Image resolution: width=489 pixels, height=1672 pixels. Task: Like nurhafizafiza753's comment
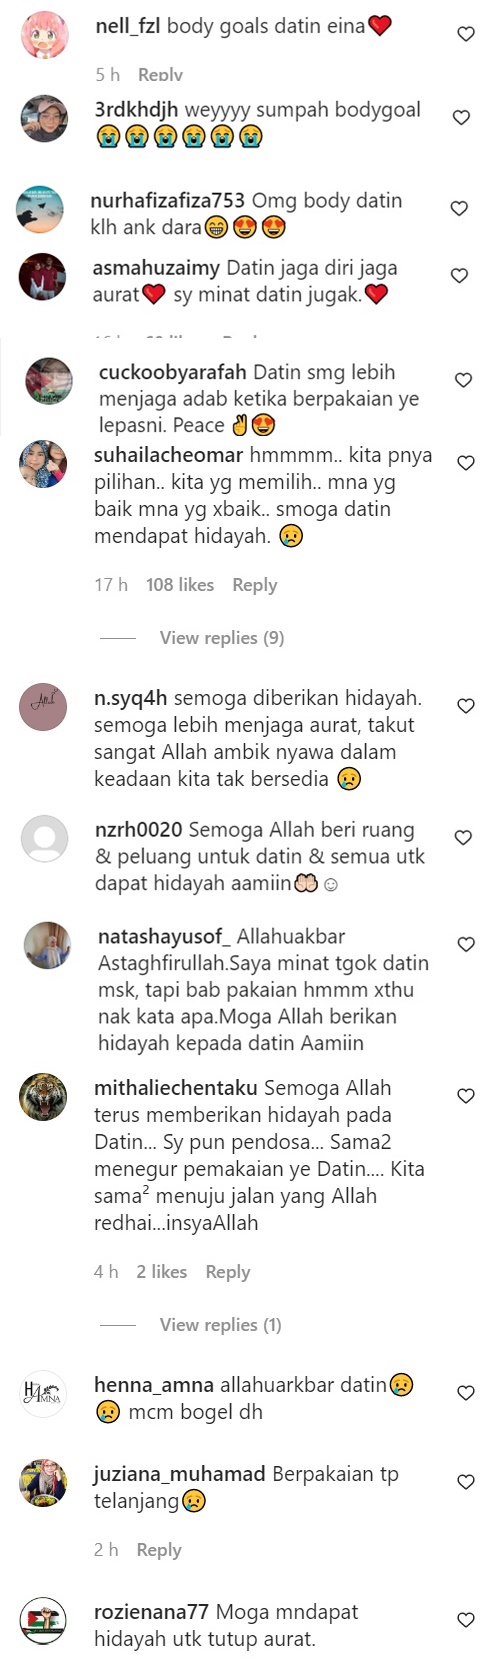[x=459, y=208]
